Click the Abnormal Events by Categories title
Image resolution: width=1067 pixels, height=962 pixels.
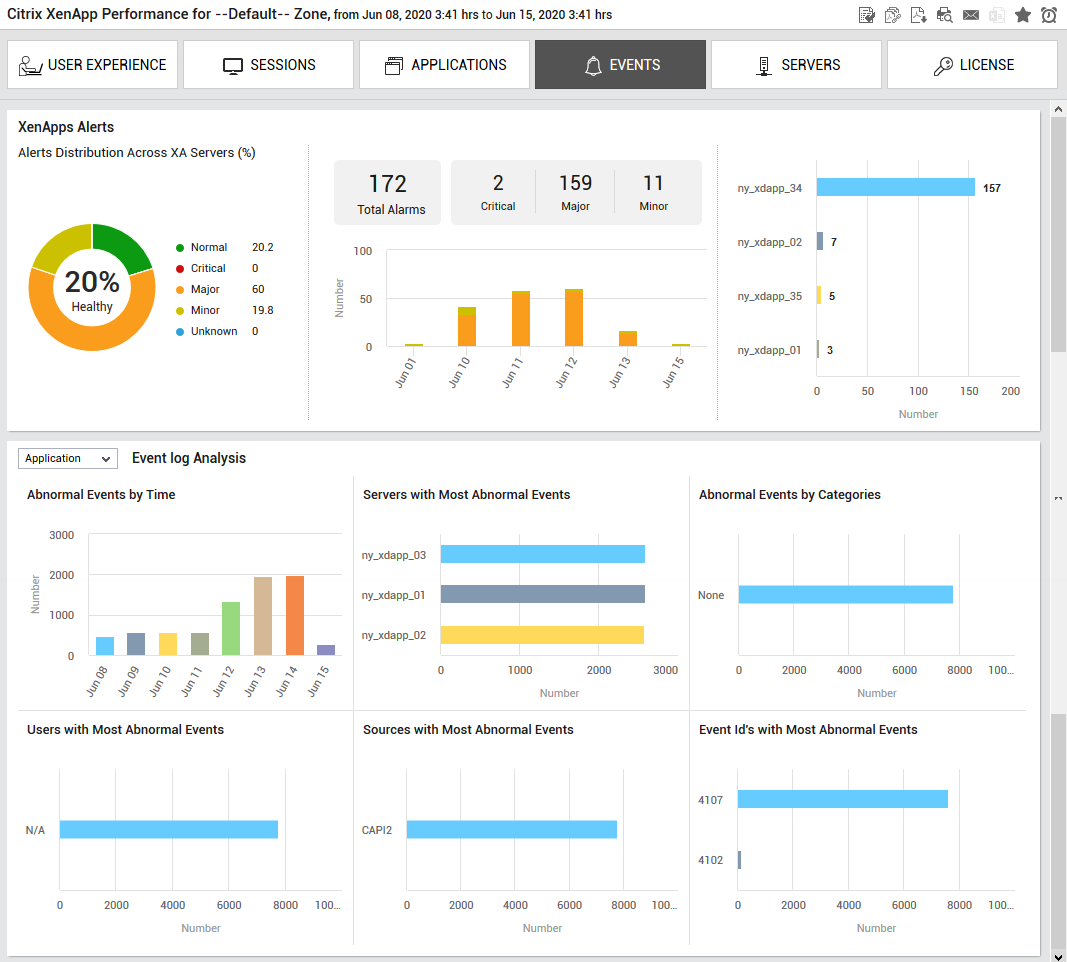[x=789, y=495]
